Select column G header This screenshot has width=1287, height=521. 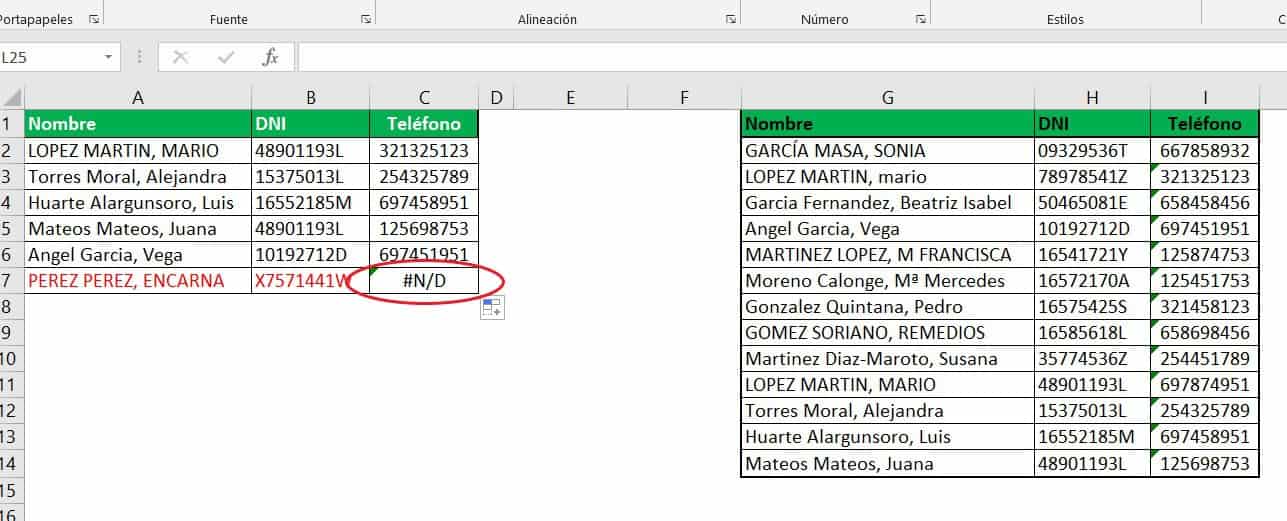888,98
